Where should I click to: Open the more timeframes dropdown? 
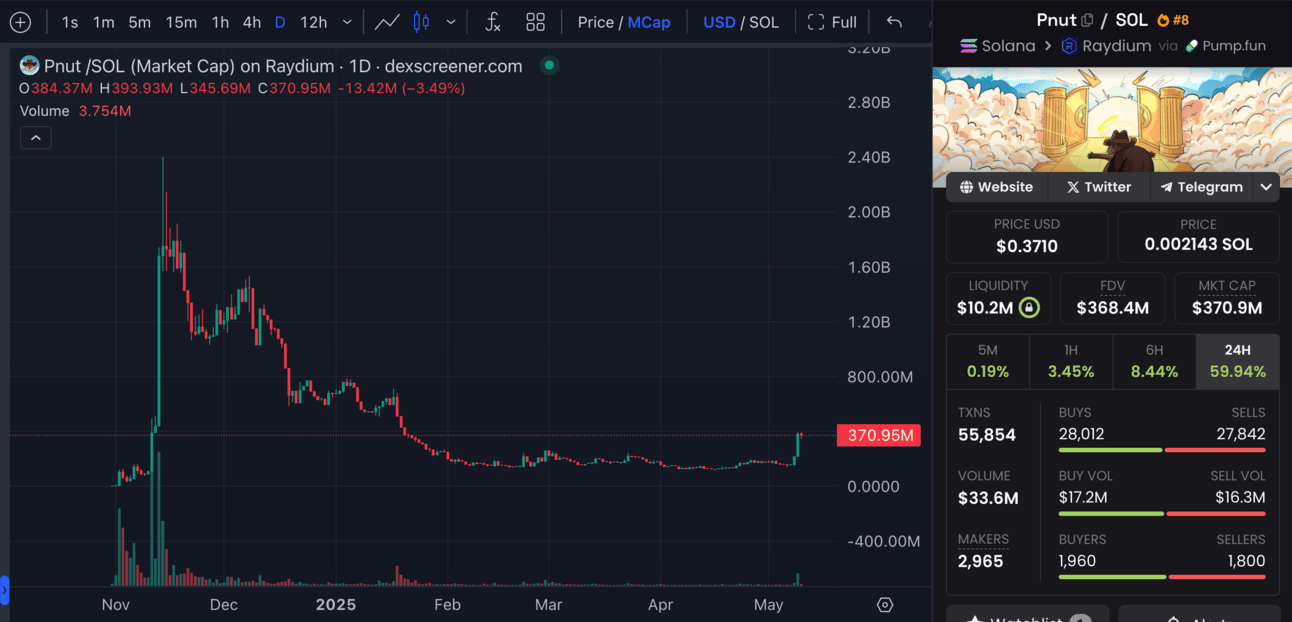(x=347, y=22)
